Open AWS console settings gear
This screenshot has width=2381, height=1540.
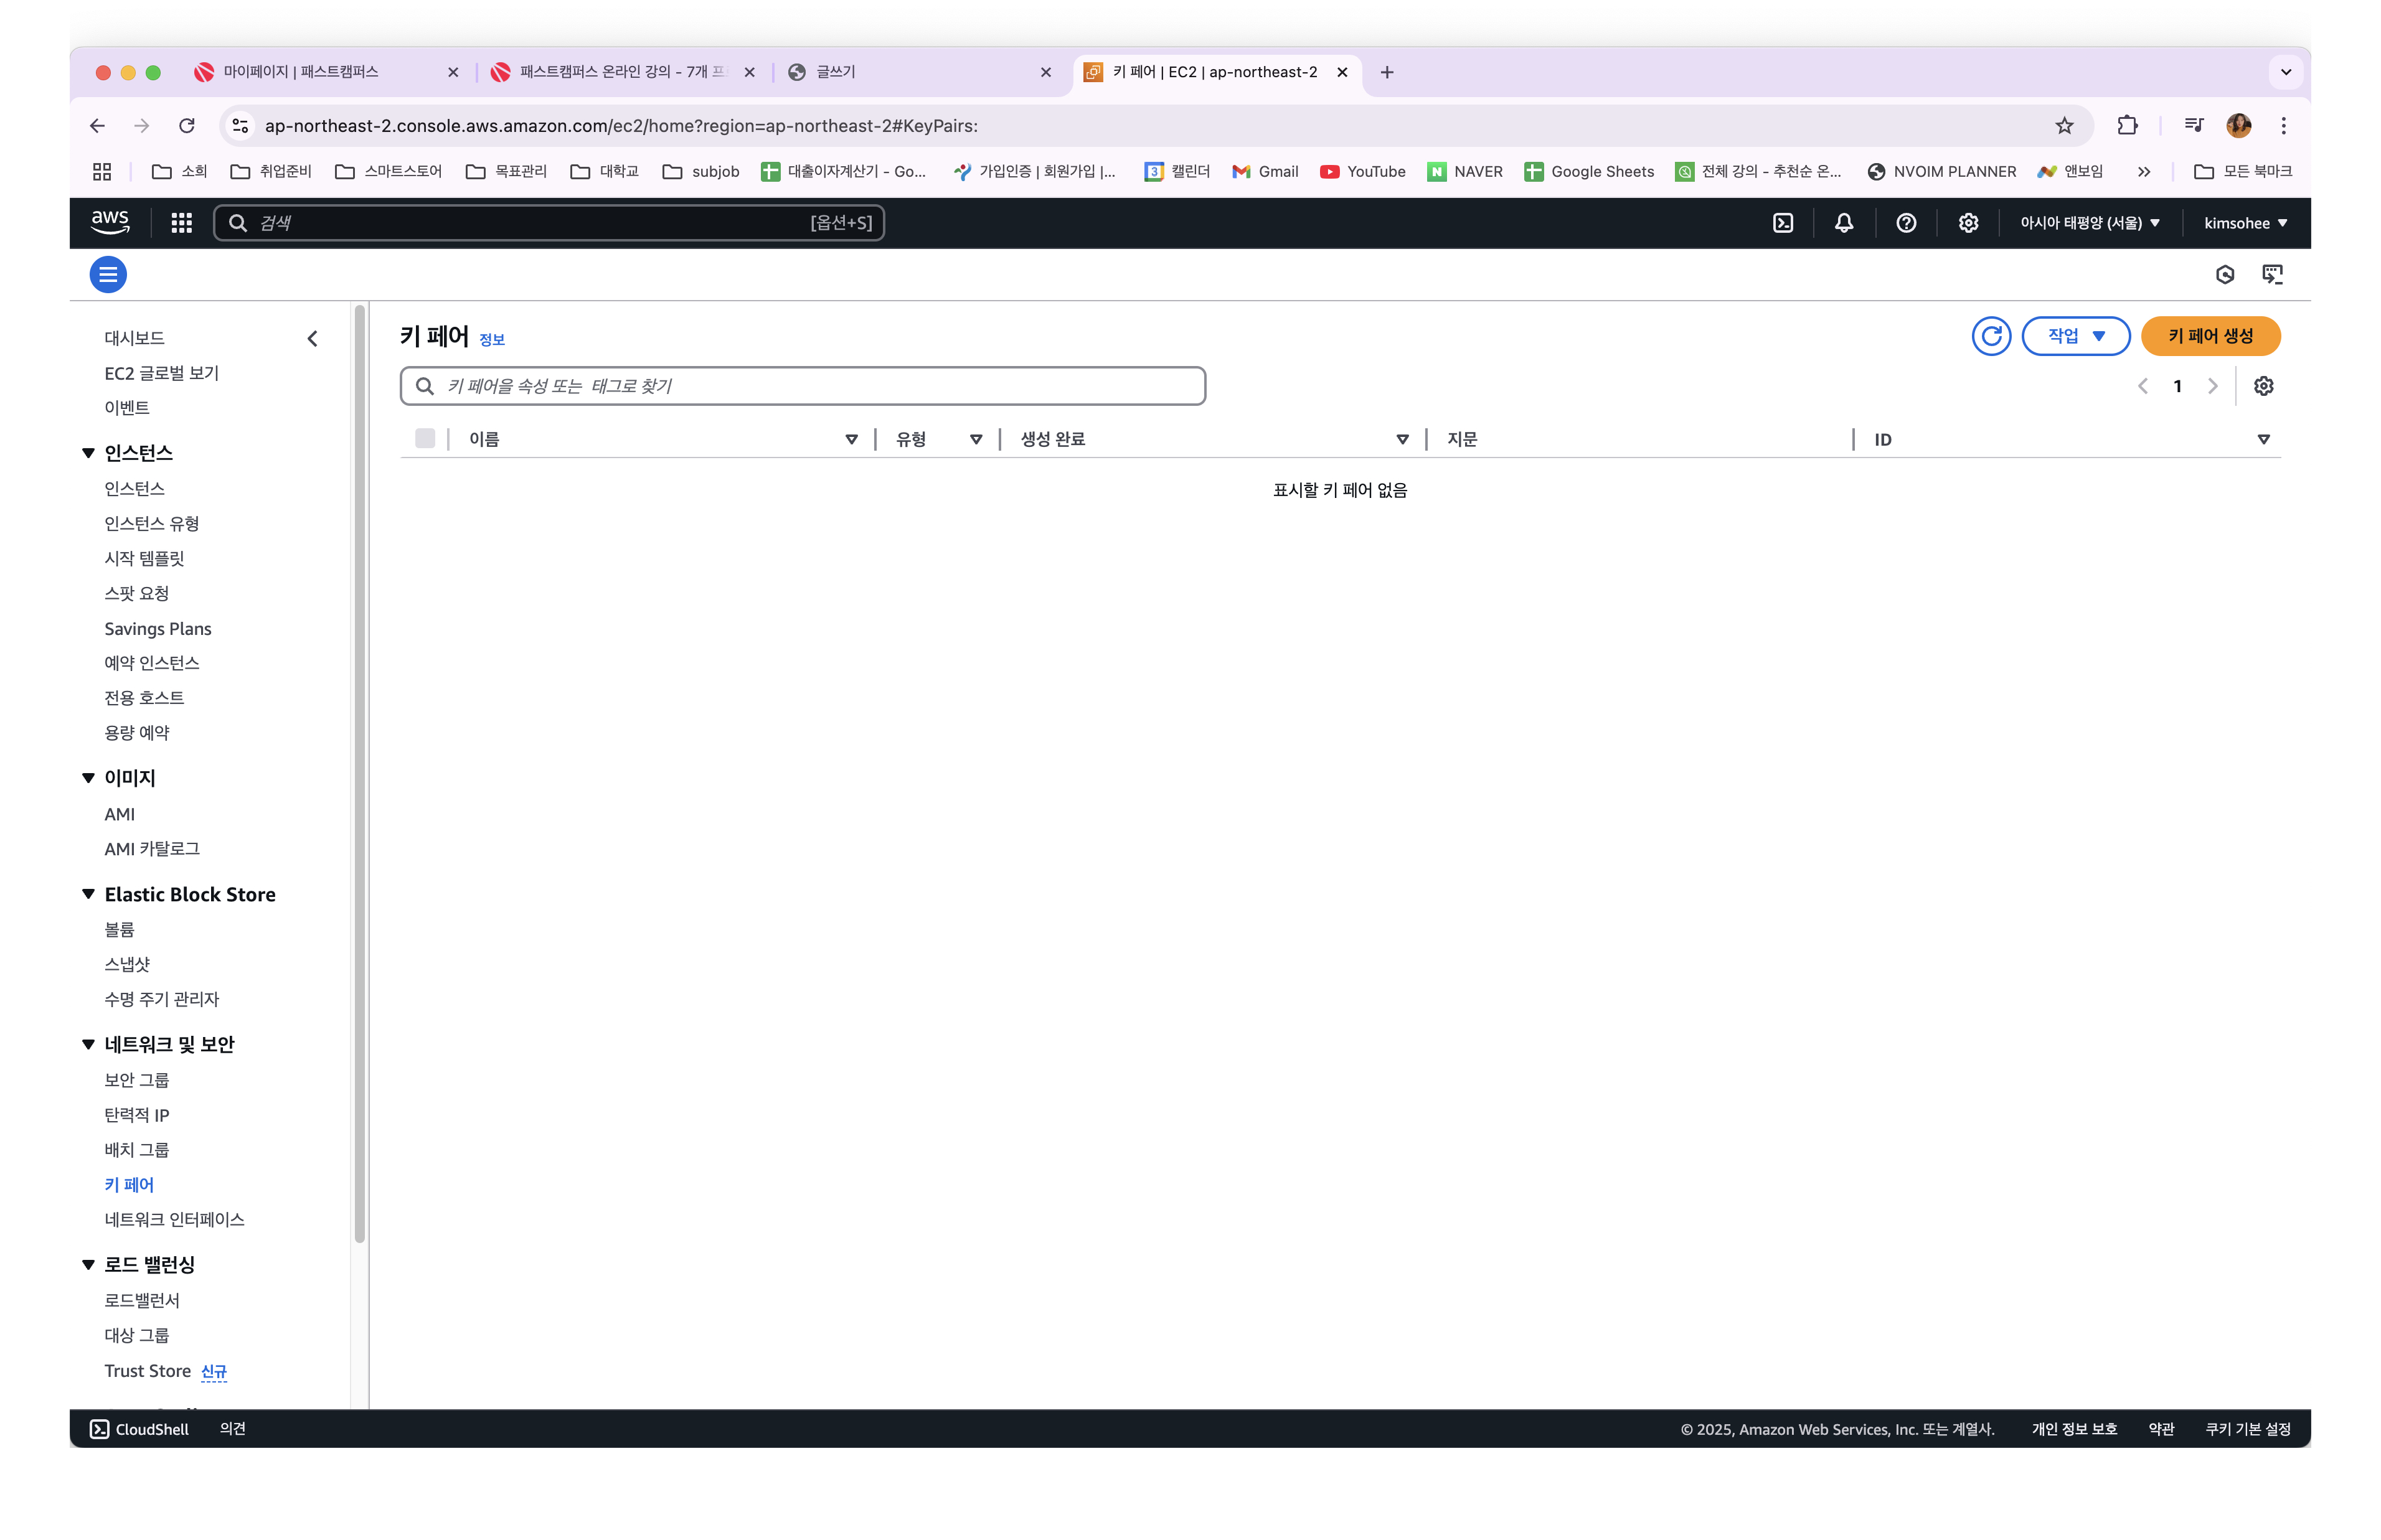click(1968, 223)
